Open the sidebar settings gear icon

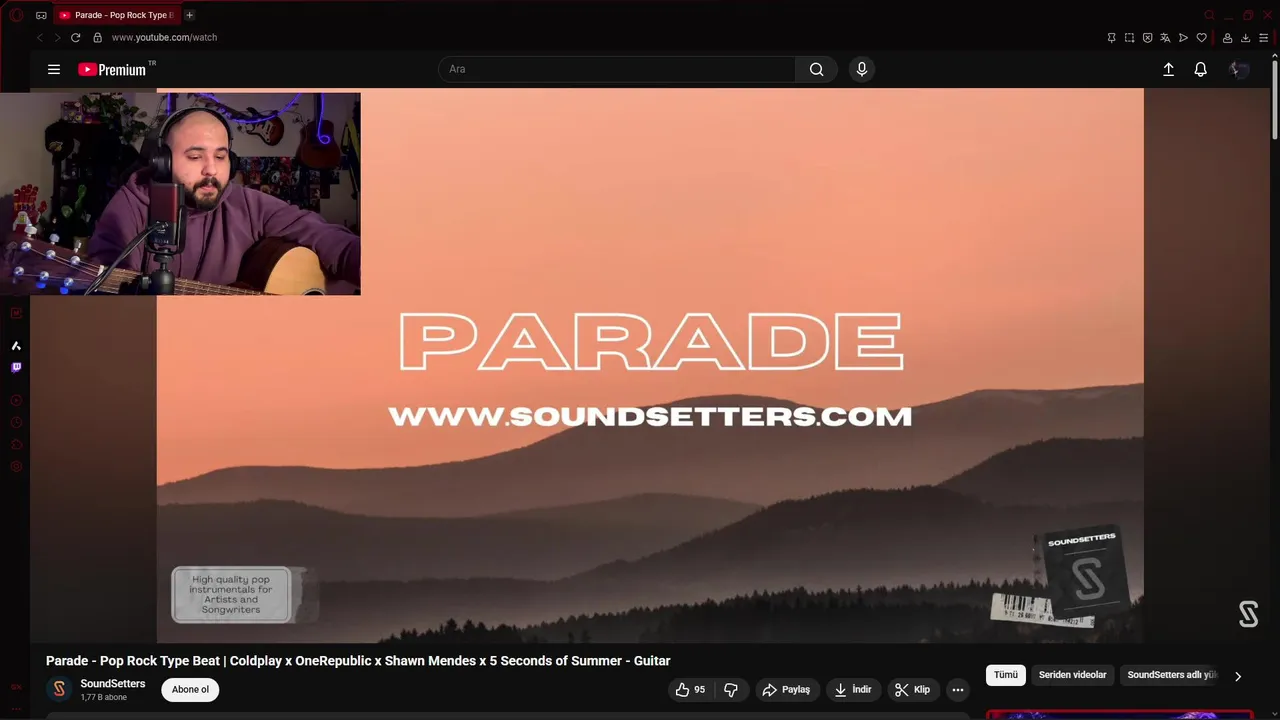[16, 467]
